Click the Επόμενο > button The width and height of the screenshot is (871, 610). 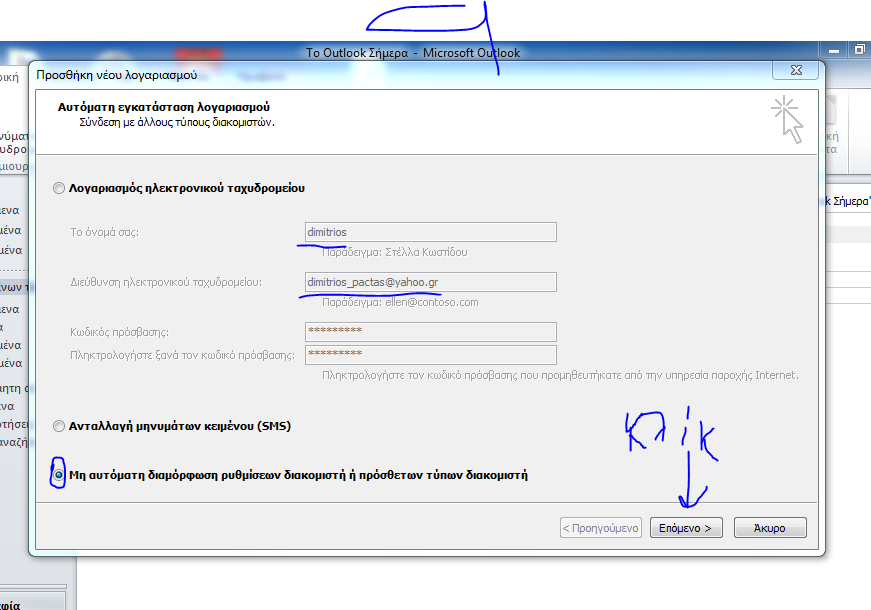(x=686, y=528)
